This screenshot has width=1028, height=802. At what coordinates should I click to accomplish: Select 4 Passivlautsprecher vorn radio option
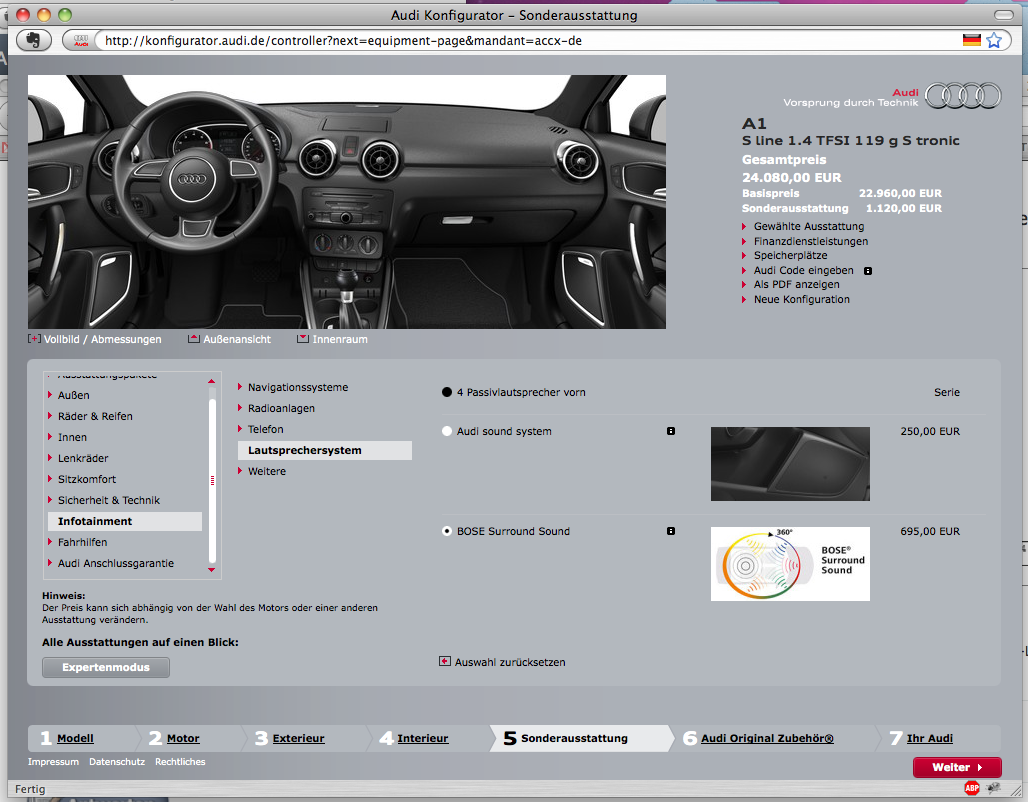(447, 392)
